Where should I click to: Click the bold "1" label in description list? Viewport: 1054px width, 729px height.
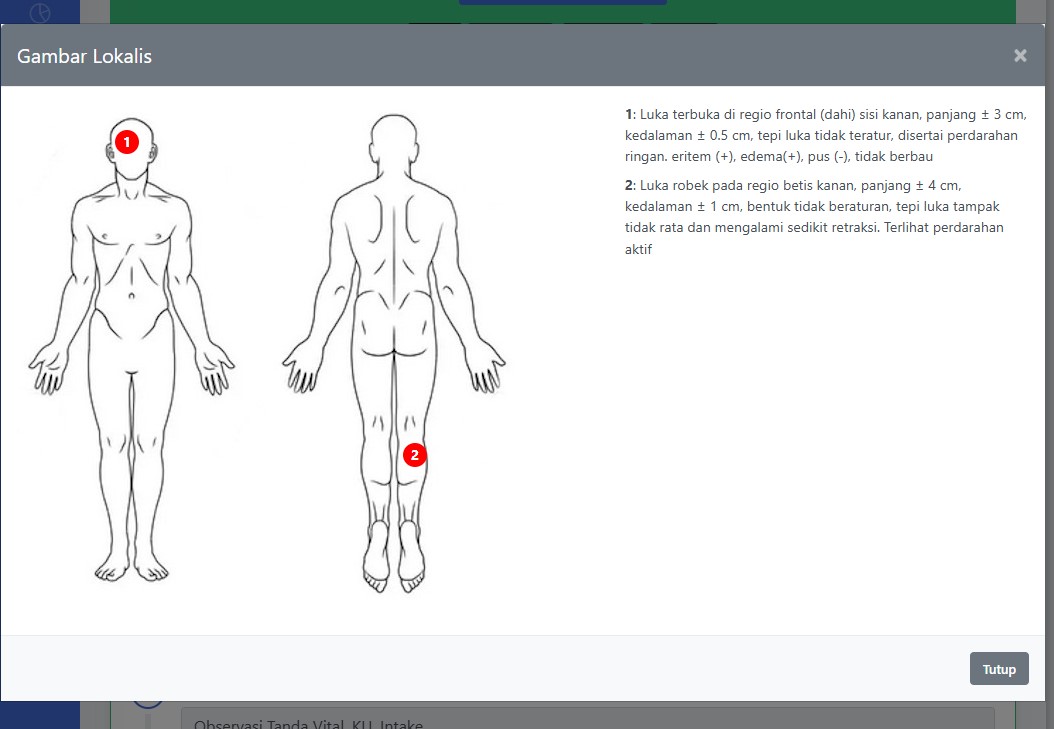[629, 114]
